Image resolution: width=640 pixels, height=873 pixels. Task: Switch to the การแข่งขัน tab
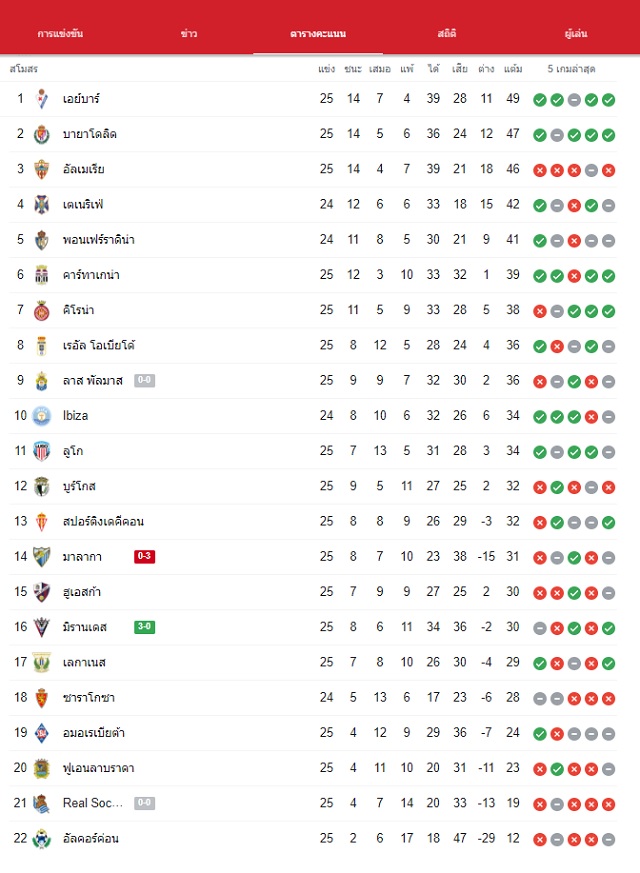pos(60,33)
